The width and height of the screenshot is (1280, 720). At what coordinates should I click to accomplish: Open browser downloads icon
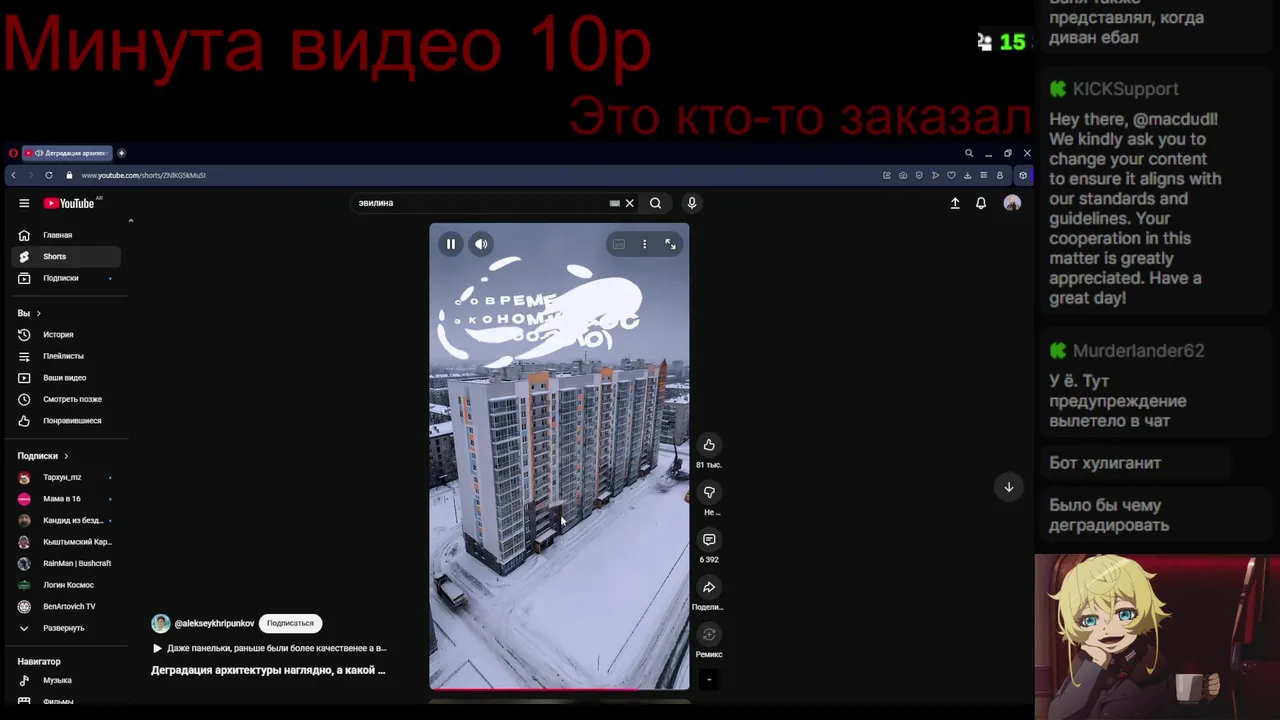coord(967,175)
